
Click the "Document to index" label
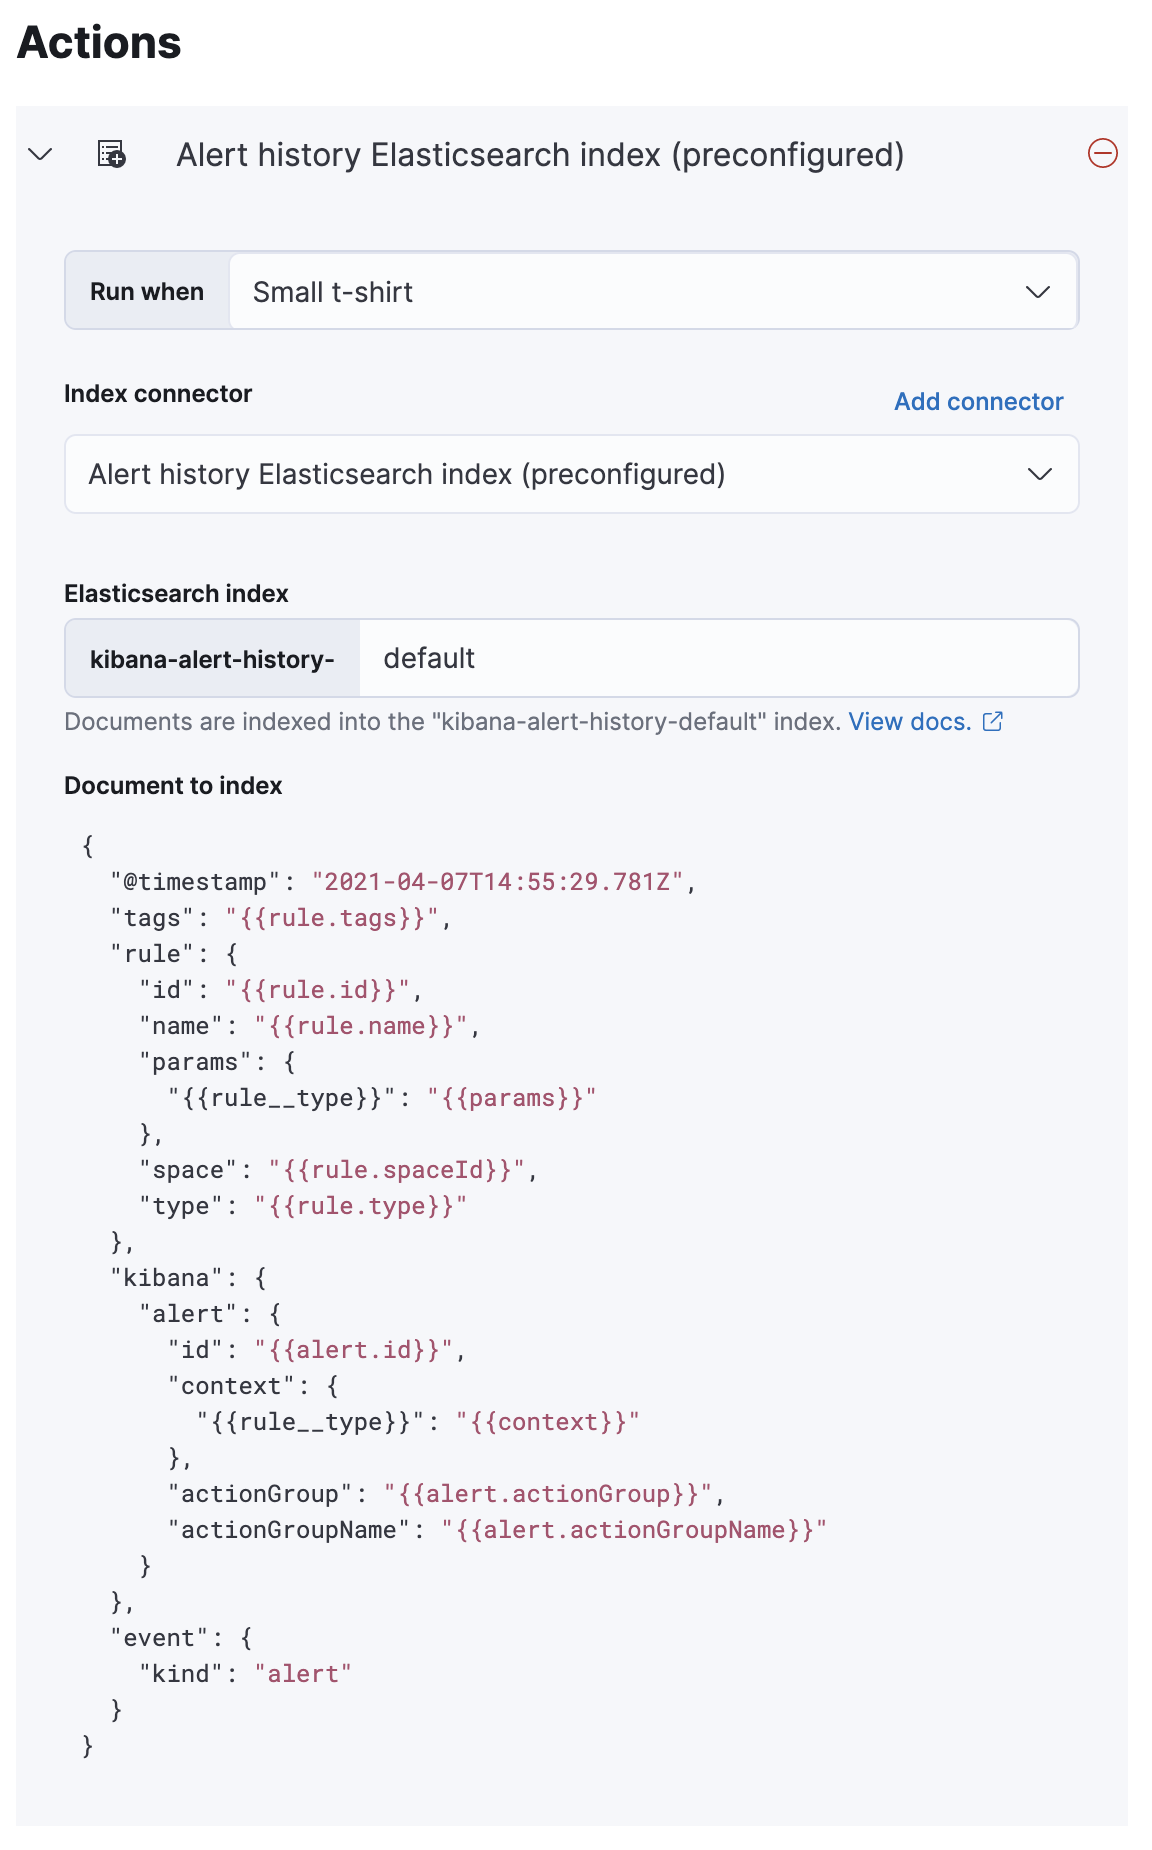point(173,786)
